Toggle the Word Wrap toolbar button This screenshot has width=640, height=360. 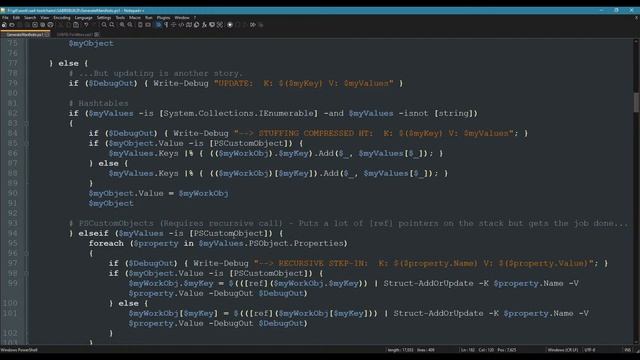tap(158, 25)
